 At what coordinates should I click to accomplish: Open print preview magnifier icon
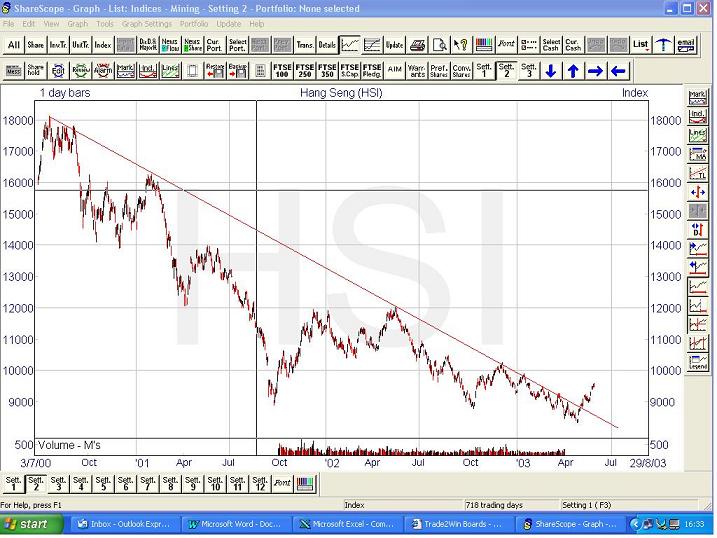(x=439, y=45)
